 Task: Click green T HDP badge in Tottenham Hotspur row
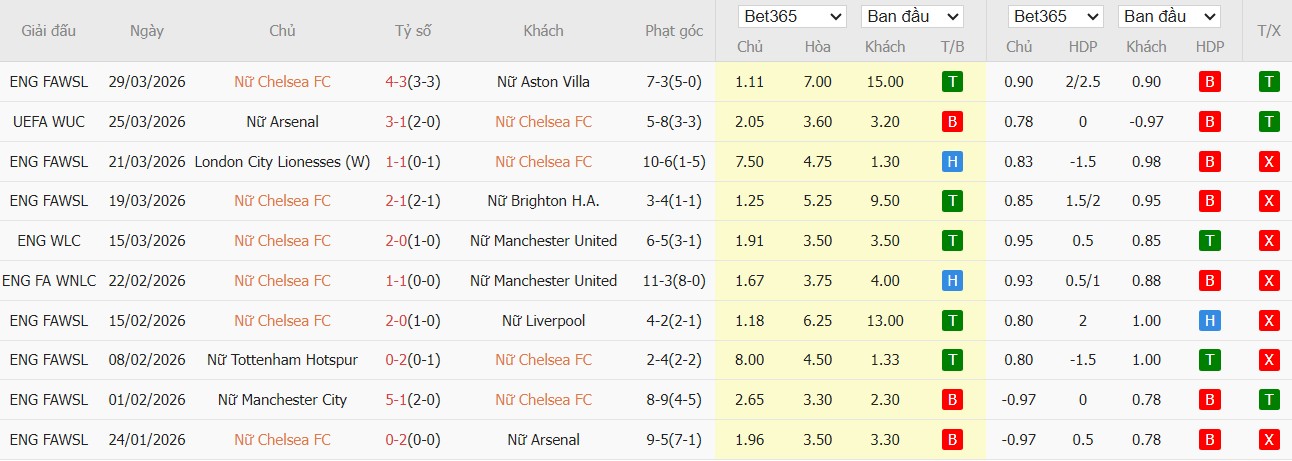coord(1209,360)
